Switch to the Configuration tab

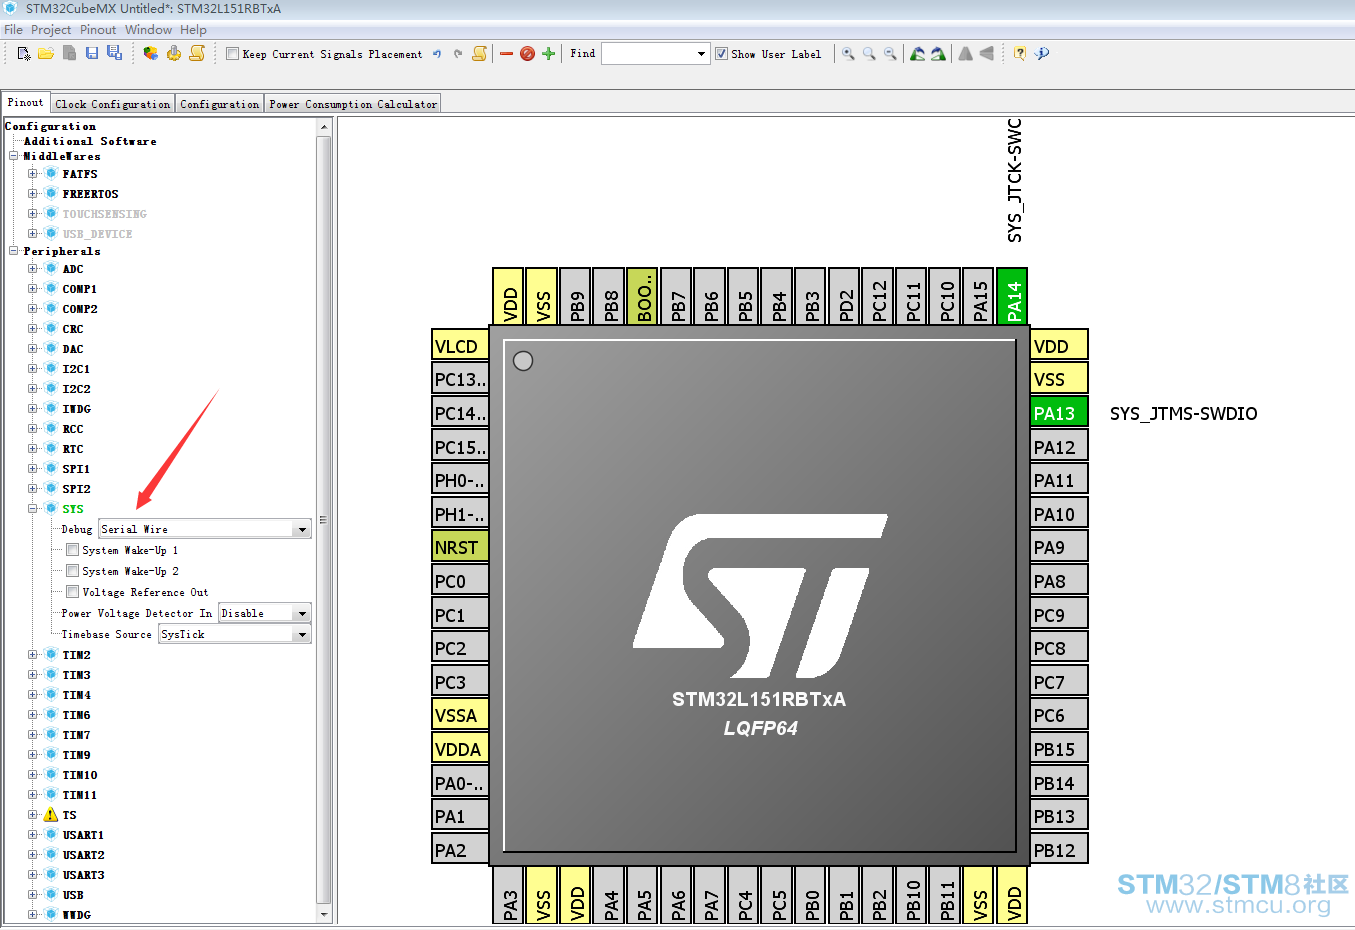220,104
